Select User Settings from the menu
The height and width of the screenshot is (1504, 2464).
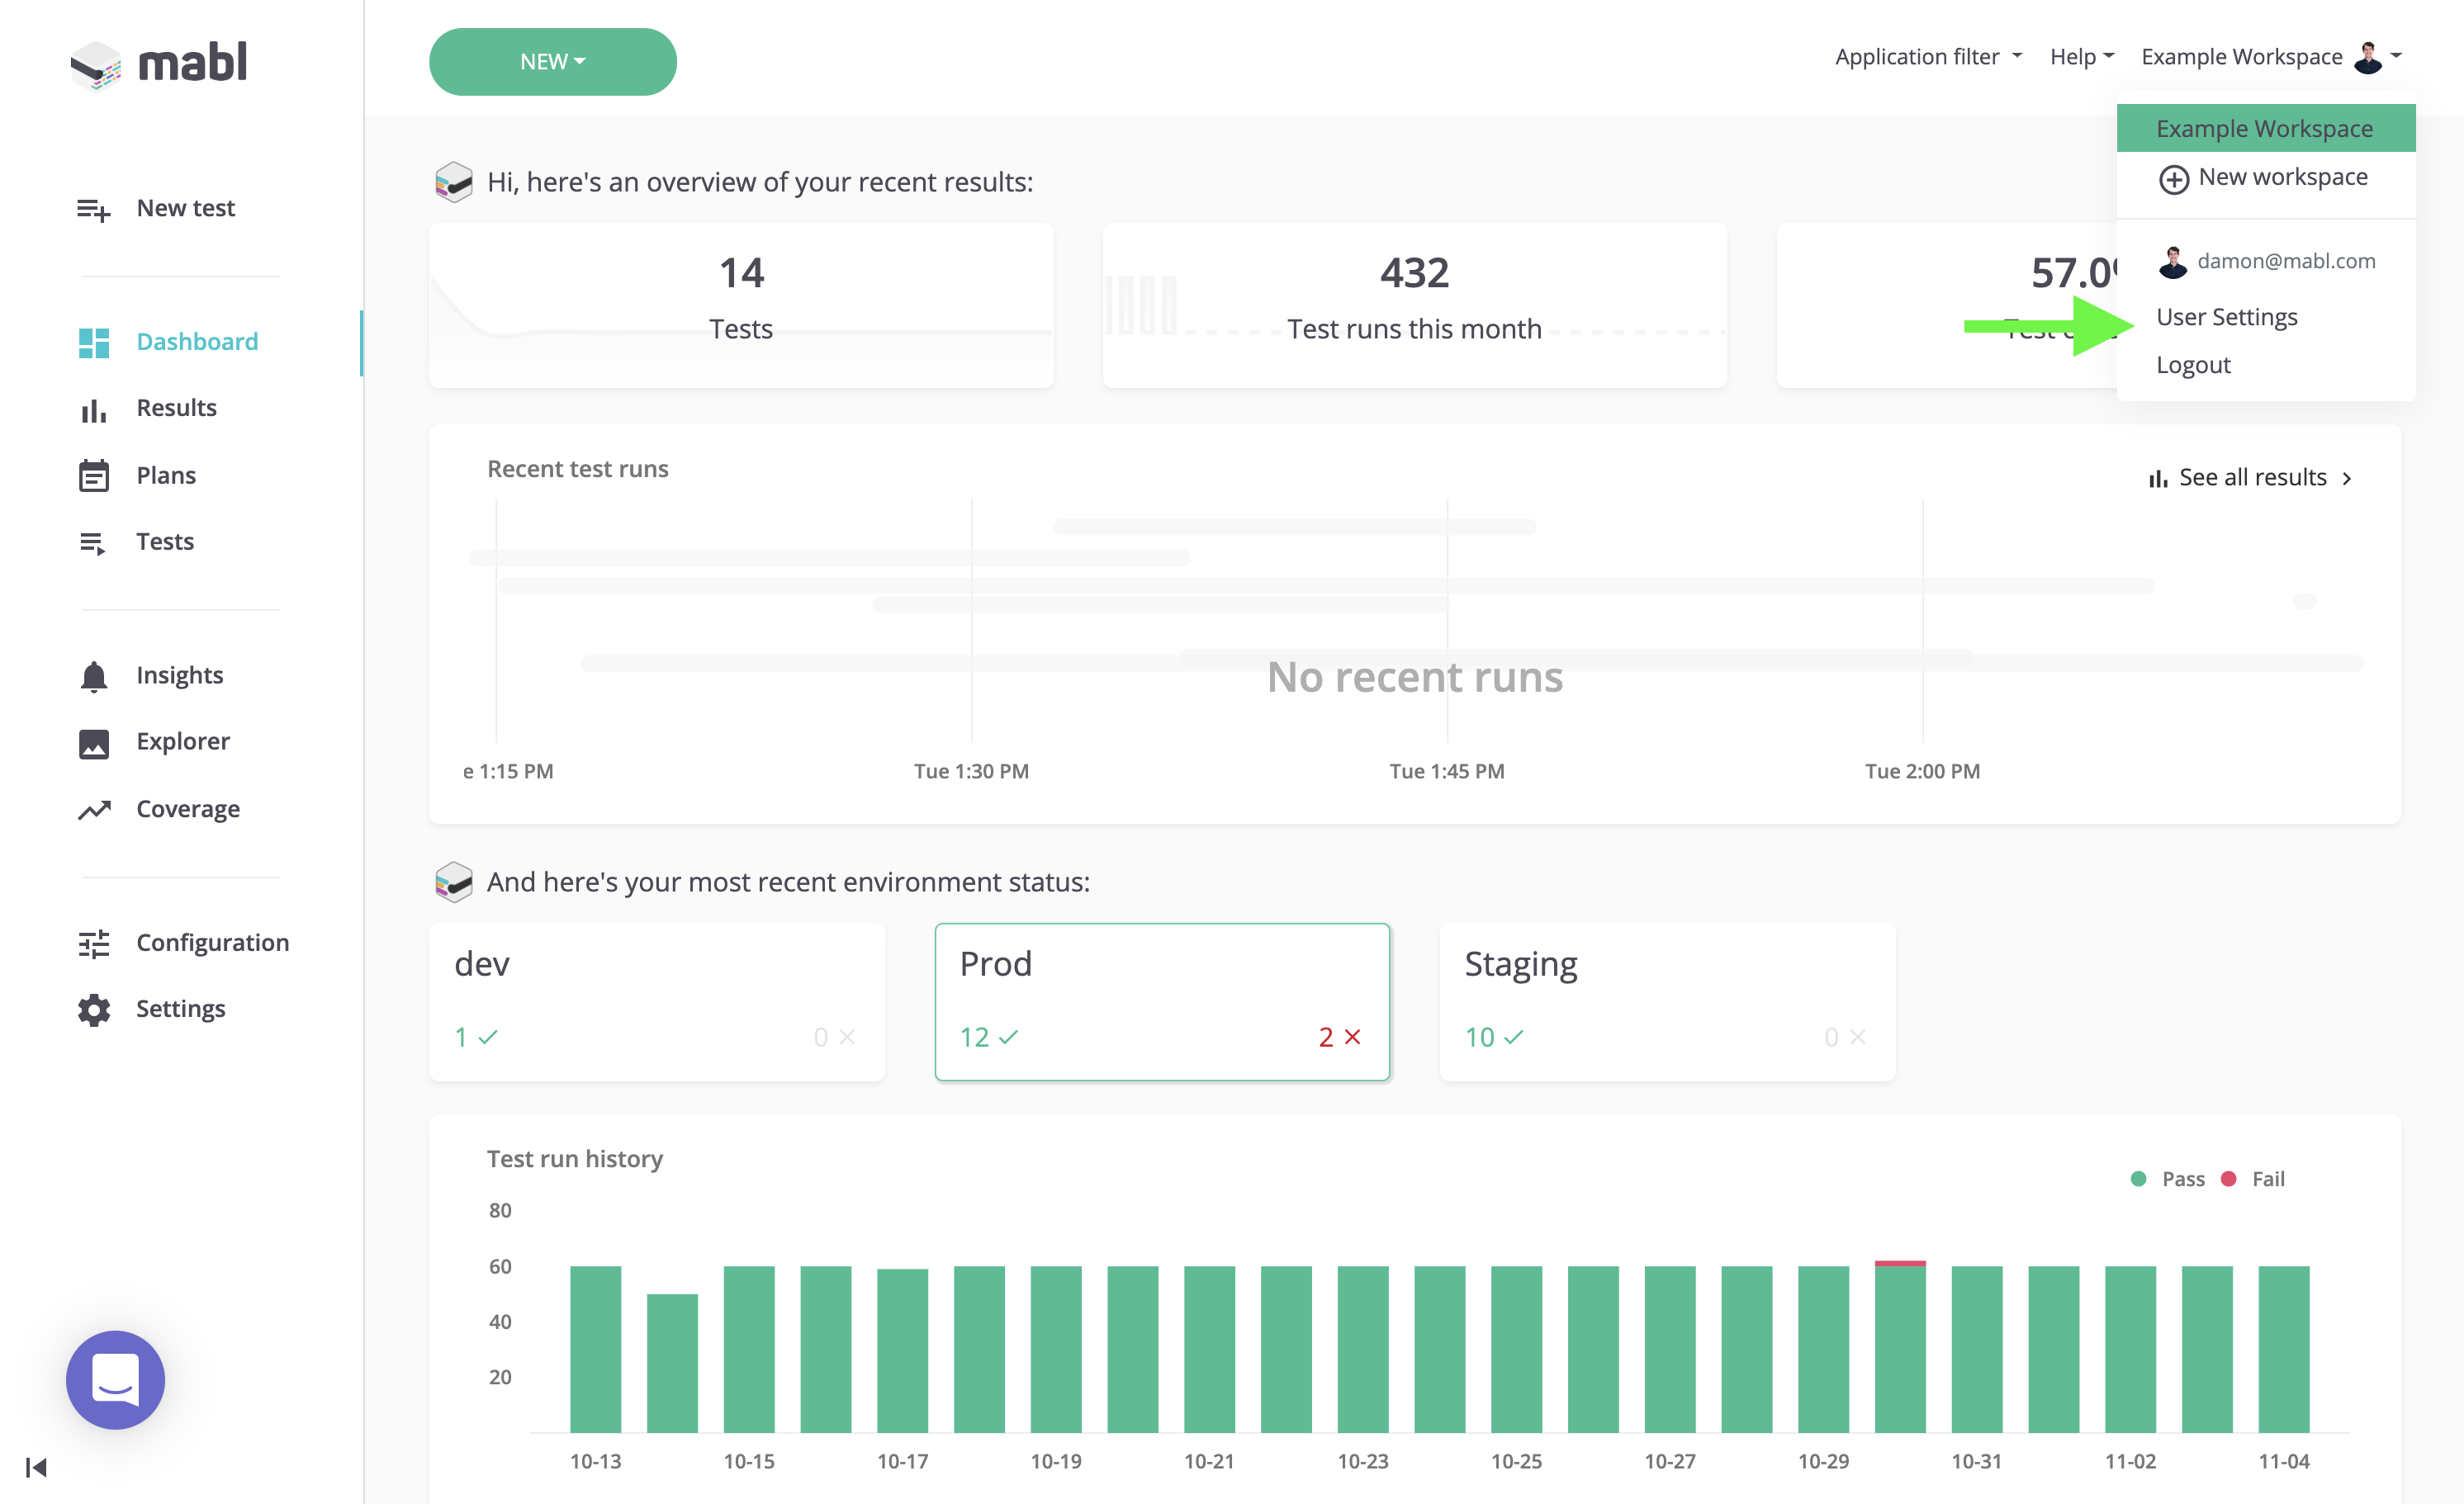click(x=2226, y=317)
